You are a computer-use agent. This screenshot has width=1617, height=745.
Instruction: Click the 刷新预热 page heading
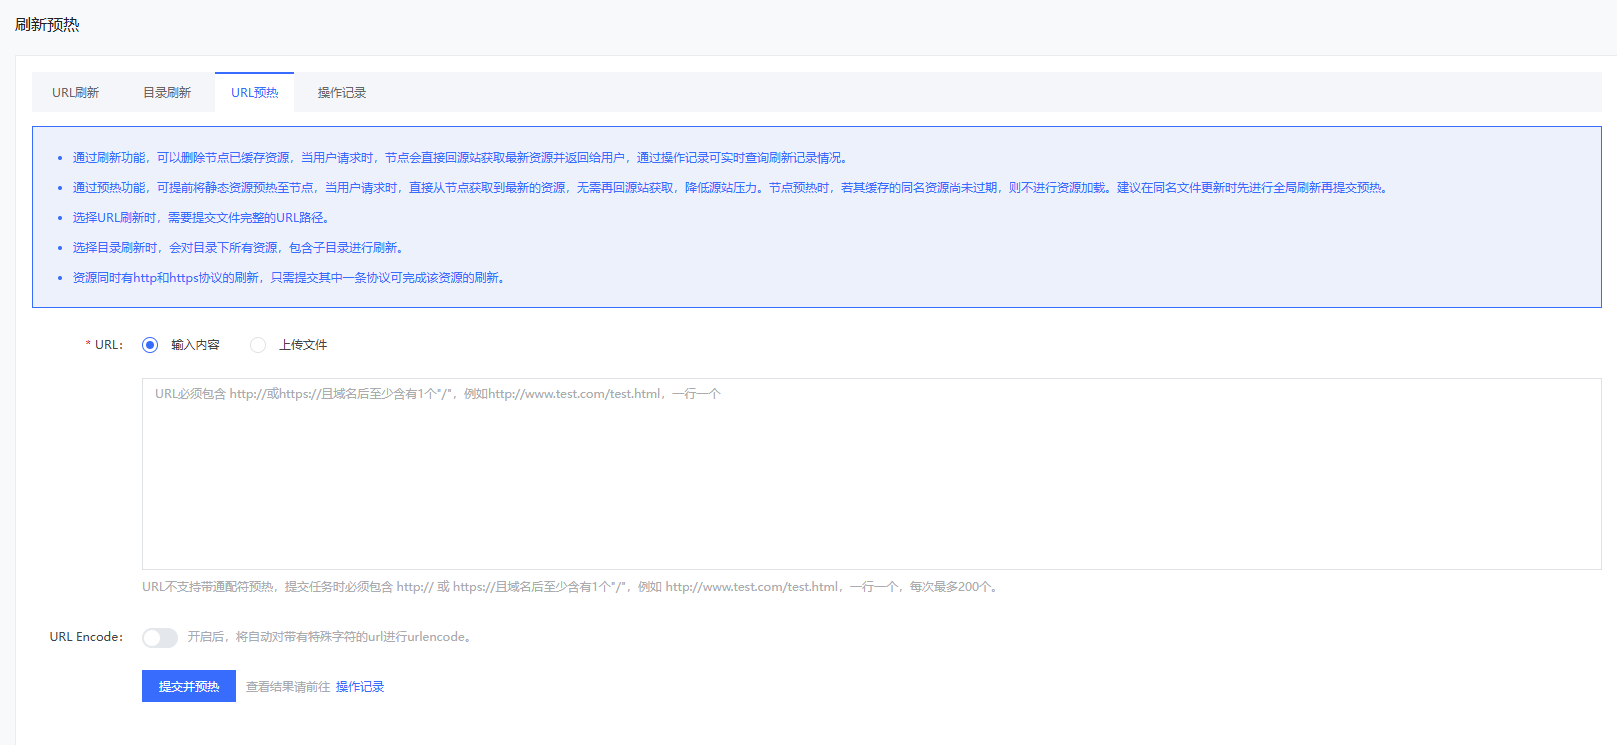pyautogui.click(x=47, y=25)
